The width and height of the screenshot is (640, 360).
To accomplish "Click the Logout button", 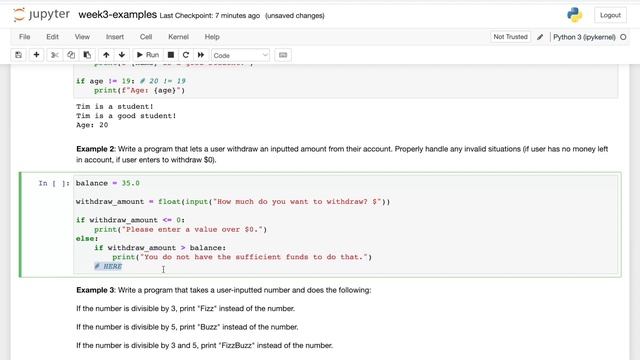I will (610, 15).
